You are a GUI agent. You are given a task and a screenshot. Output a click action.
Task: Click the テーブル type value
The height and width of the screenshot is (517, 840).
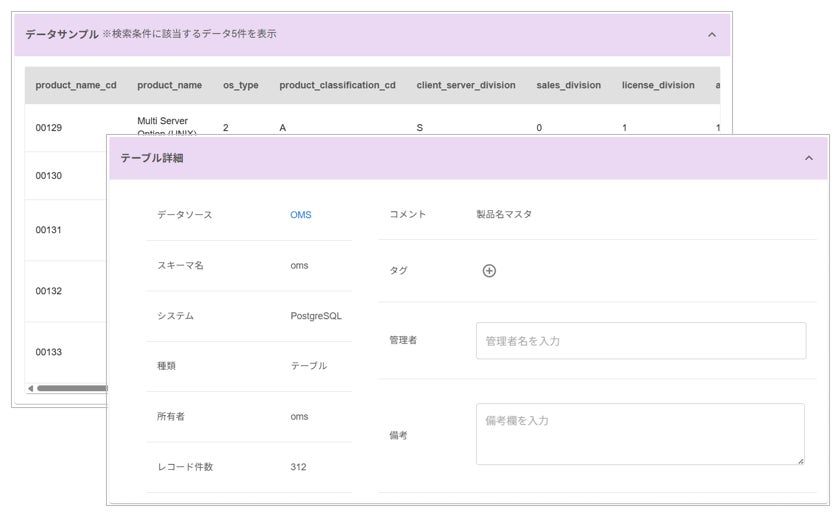(309, 366)
